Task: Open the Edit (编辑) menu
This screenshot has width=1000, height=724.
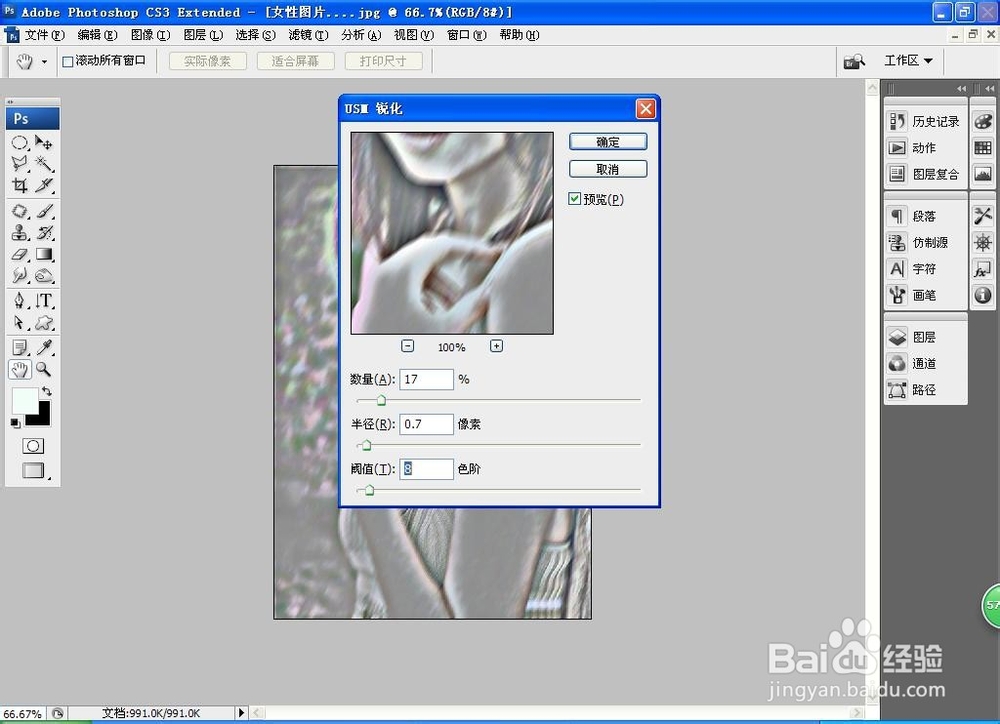Action: pos(98,34)
